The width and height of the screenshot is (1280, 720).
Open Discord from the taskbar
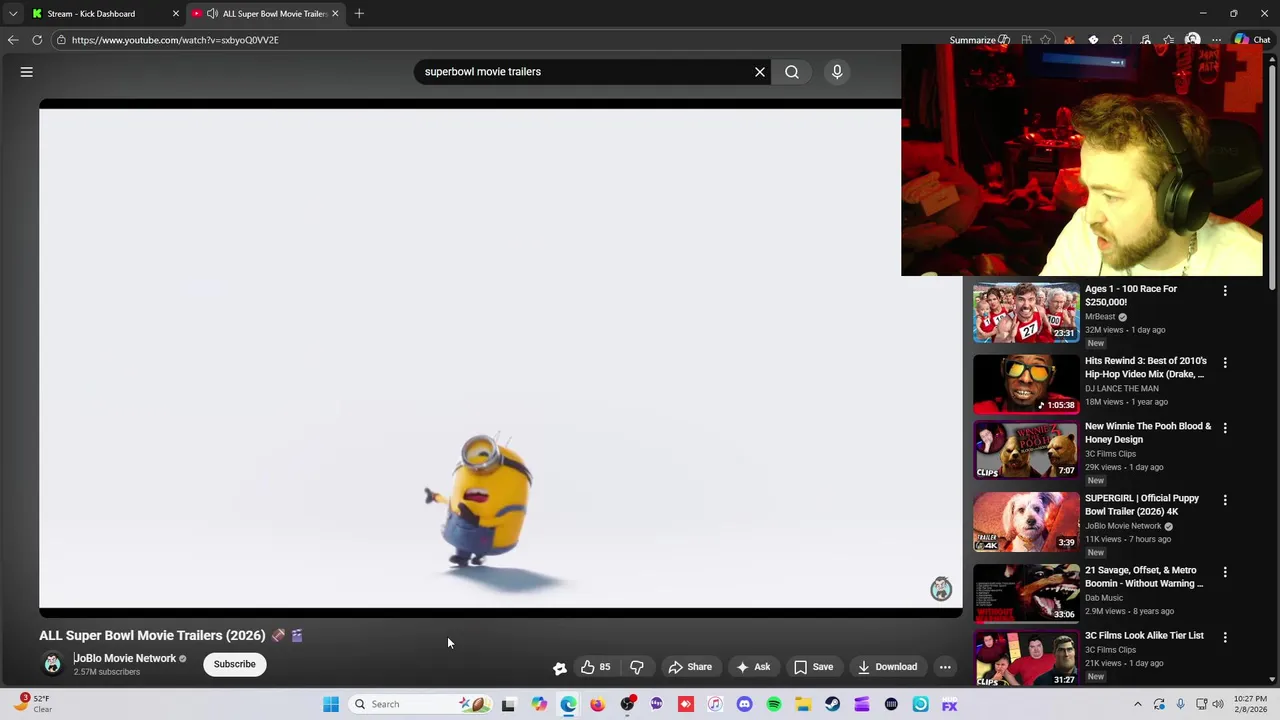click(x=744, y=704)
